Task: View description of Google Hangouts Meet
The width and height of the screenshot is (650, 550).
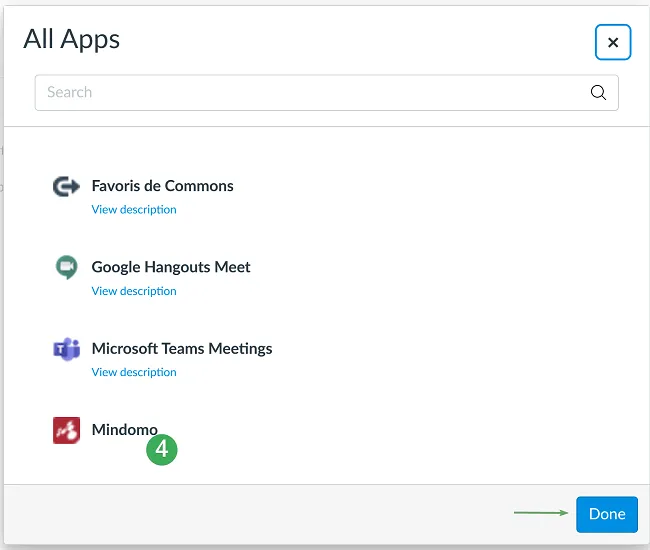Action: (134, 291)
